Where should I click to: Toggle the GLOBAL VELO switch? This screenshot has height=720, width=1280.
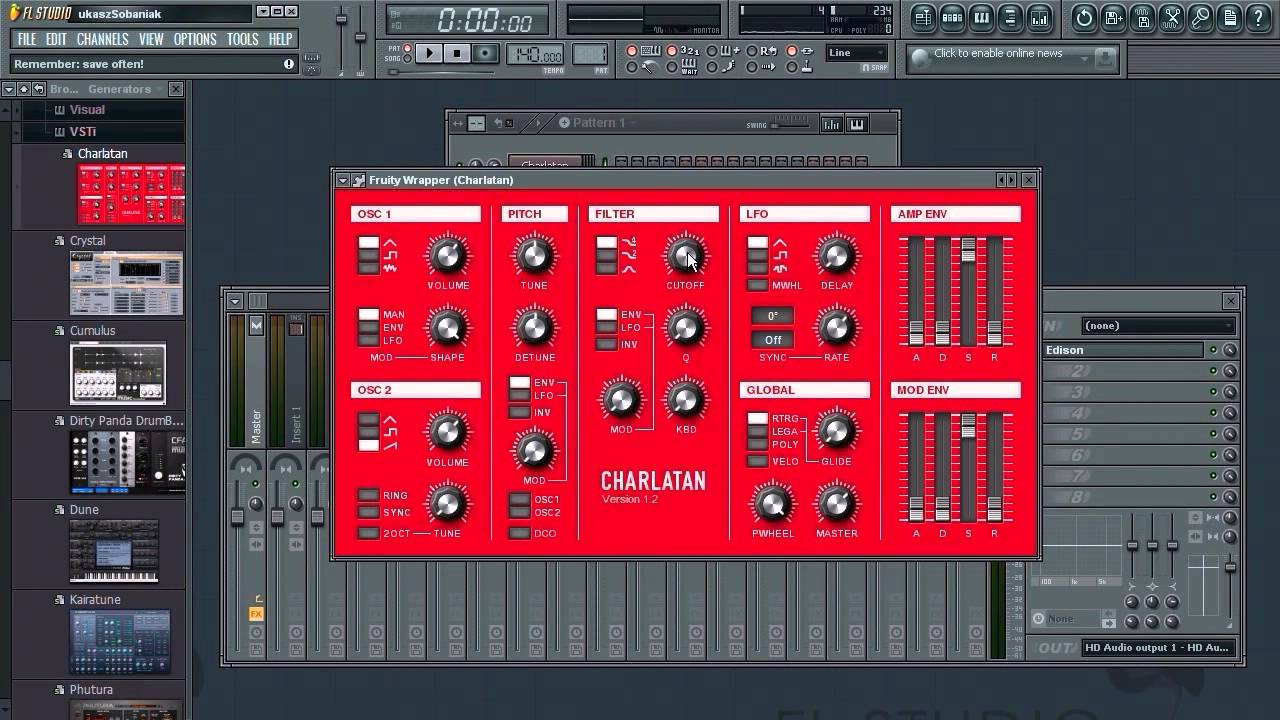point(757,462)
